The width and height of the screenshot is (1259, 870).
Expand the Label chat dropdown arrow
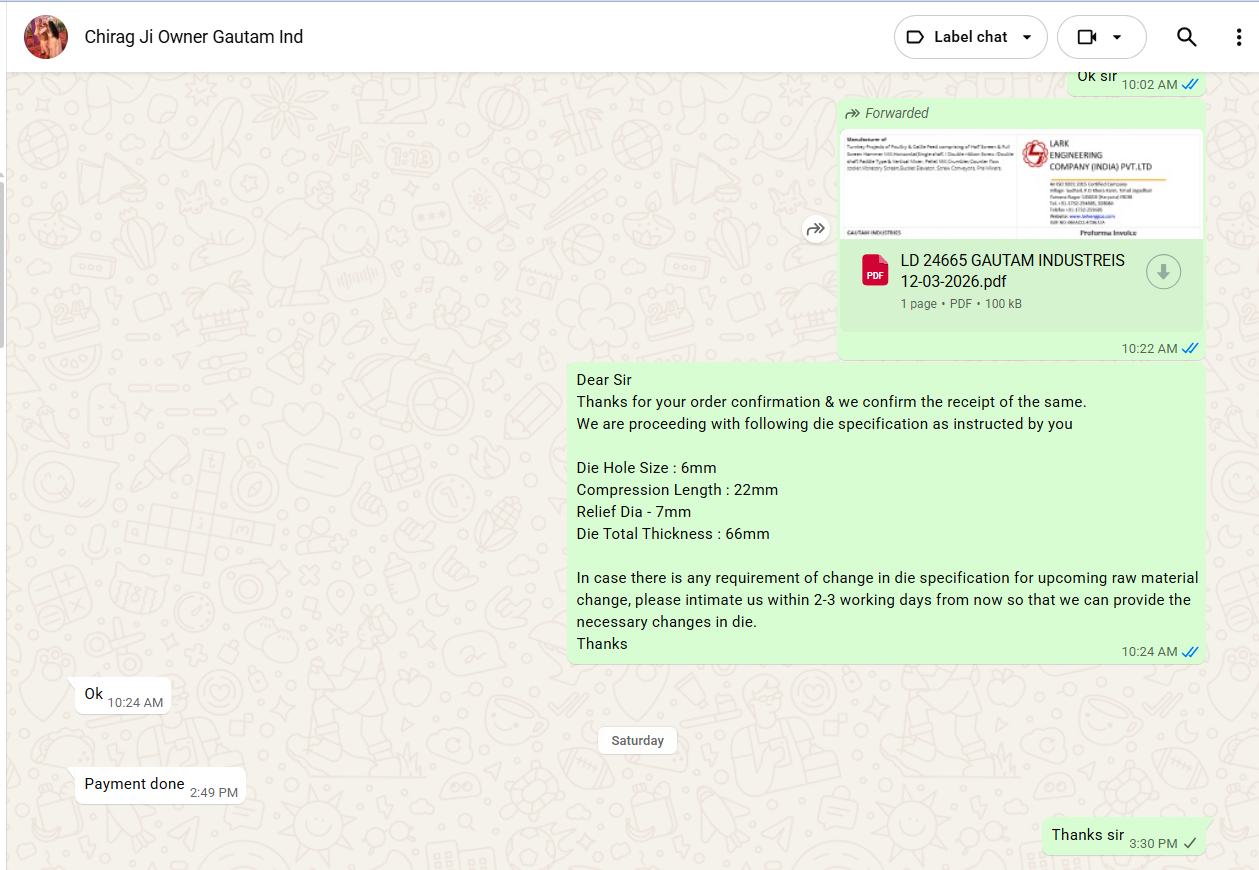1026,38
